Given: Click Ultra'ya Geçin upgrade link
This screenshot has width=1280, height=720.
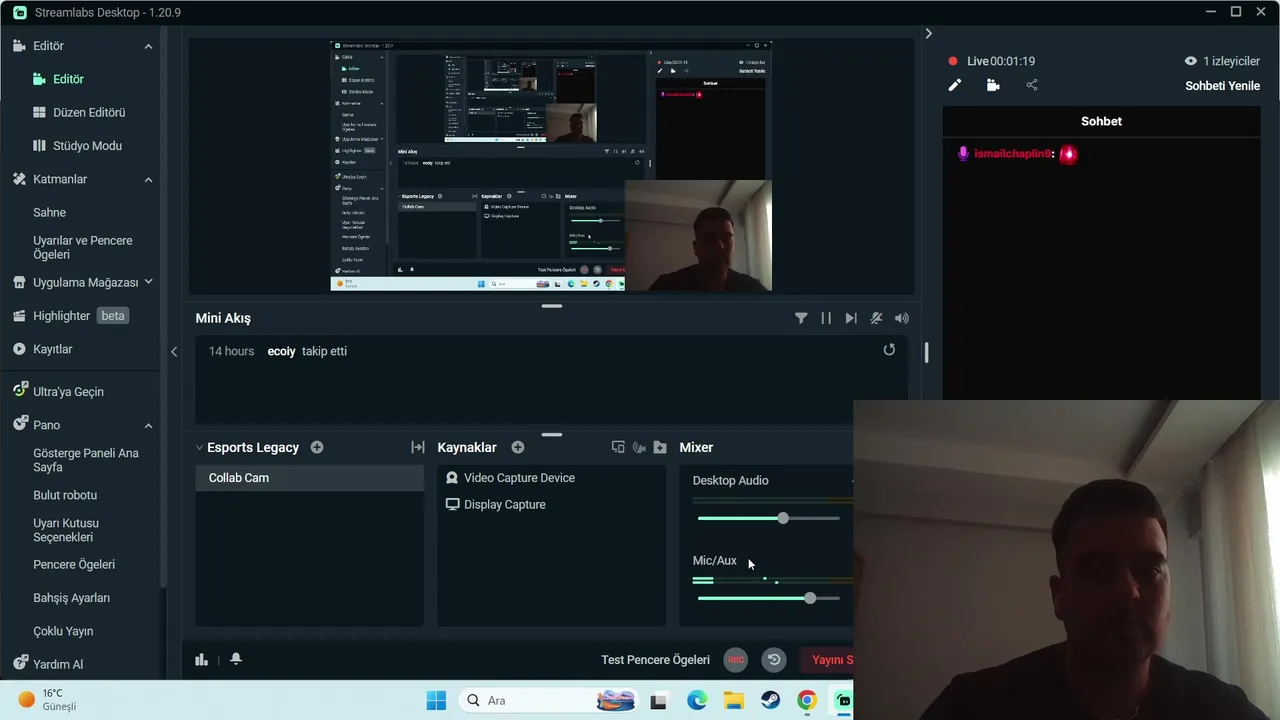Looking at the screenshot, I should [x=58, y=391].
